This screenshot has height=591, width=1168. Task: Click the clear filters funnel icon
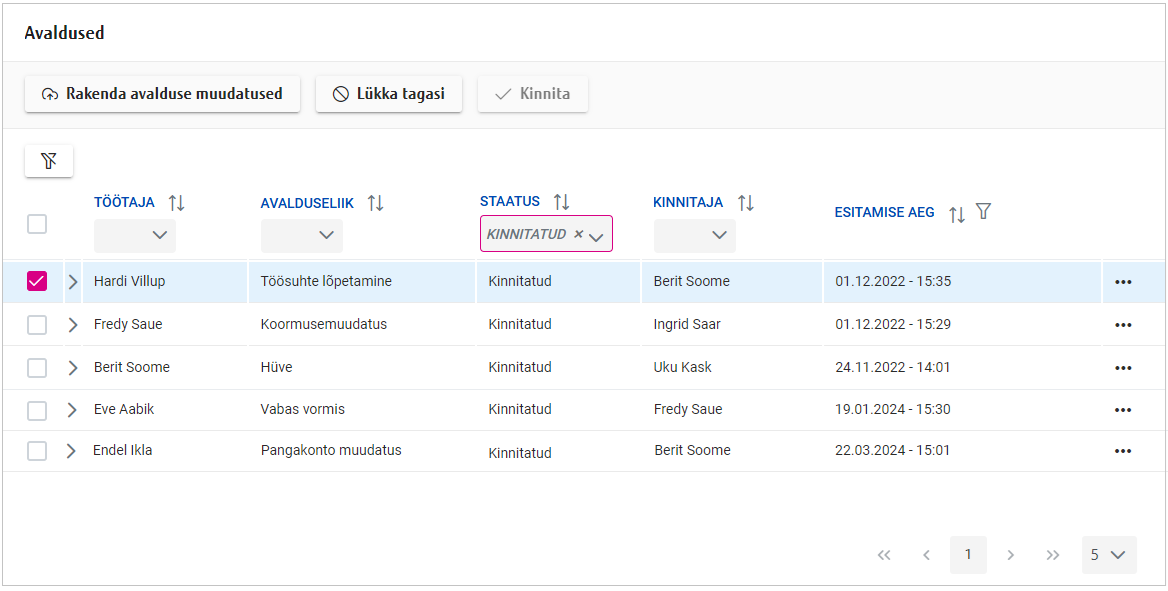pos(48,161)
